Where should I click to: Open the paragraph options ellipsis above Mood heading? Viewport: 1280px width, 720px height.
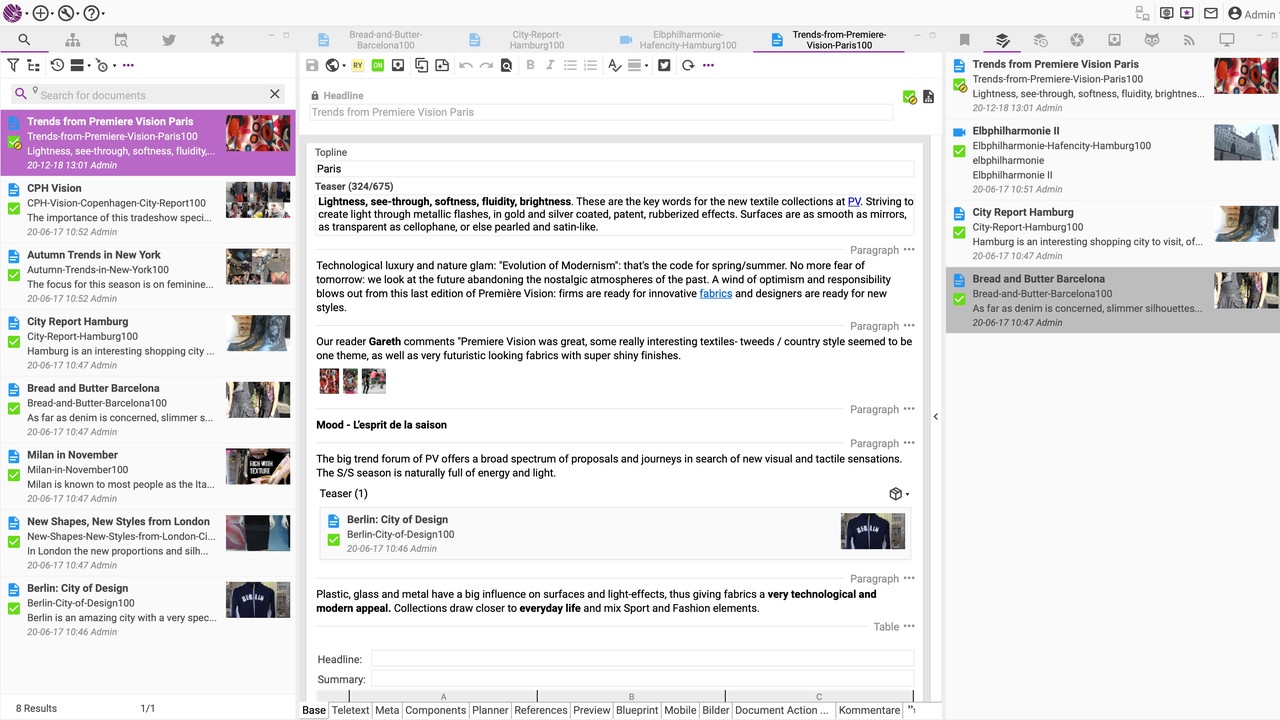click(909, 409)
